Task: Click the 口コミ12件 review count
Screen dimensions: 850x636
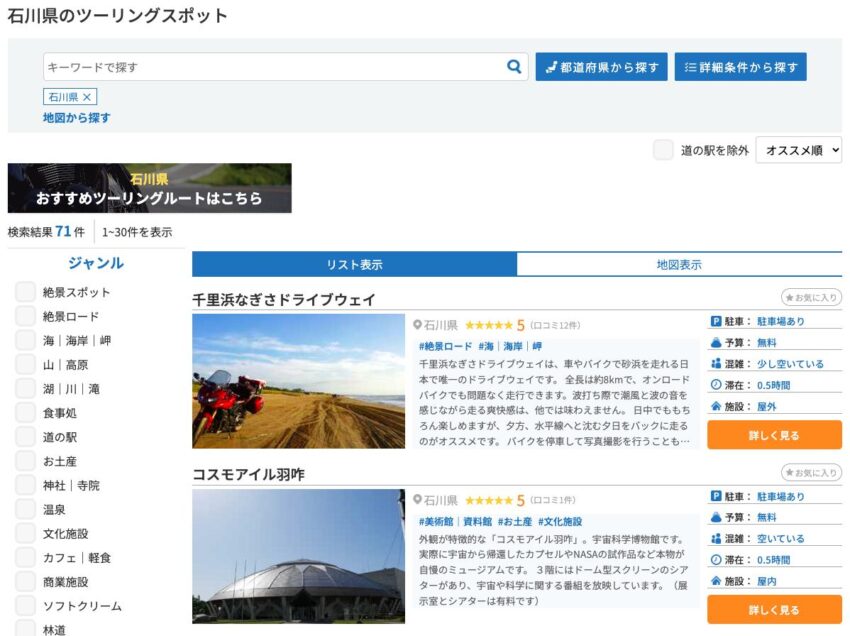Action: click(x=555, y=325)
